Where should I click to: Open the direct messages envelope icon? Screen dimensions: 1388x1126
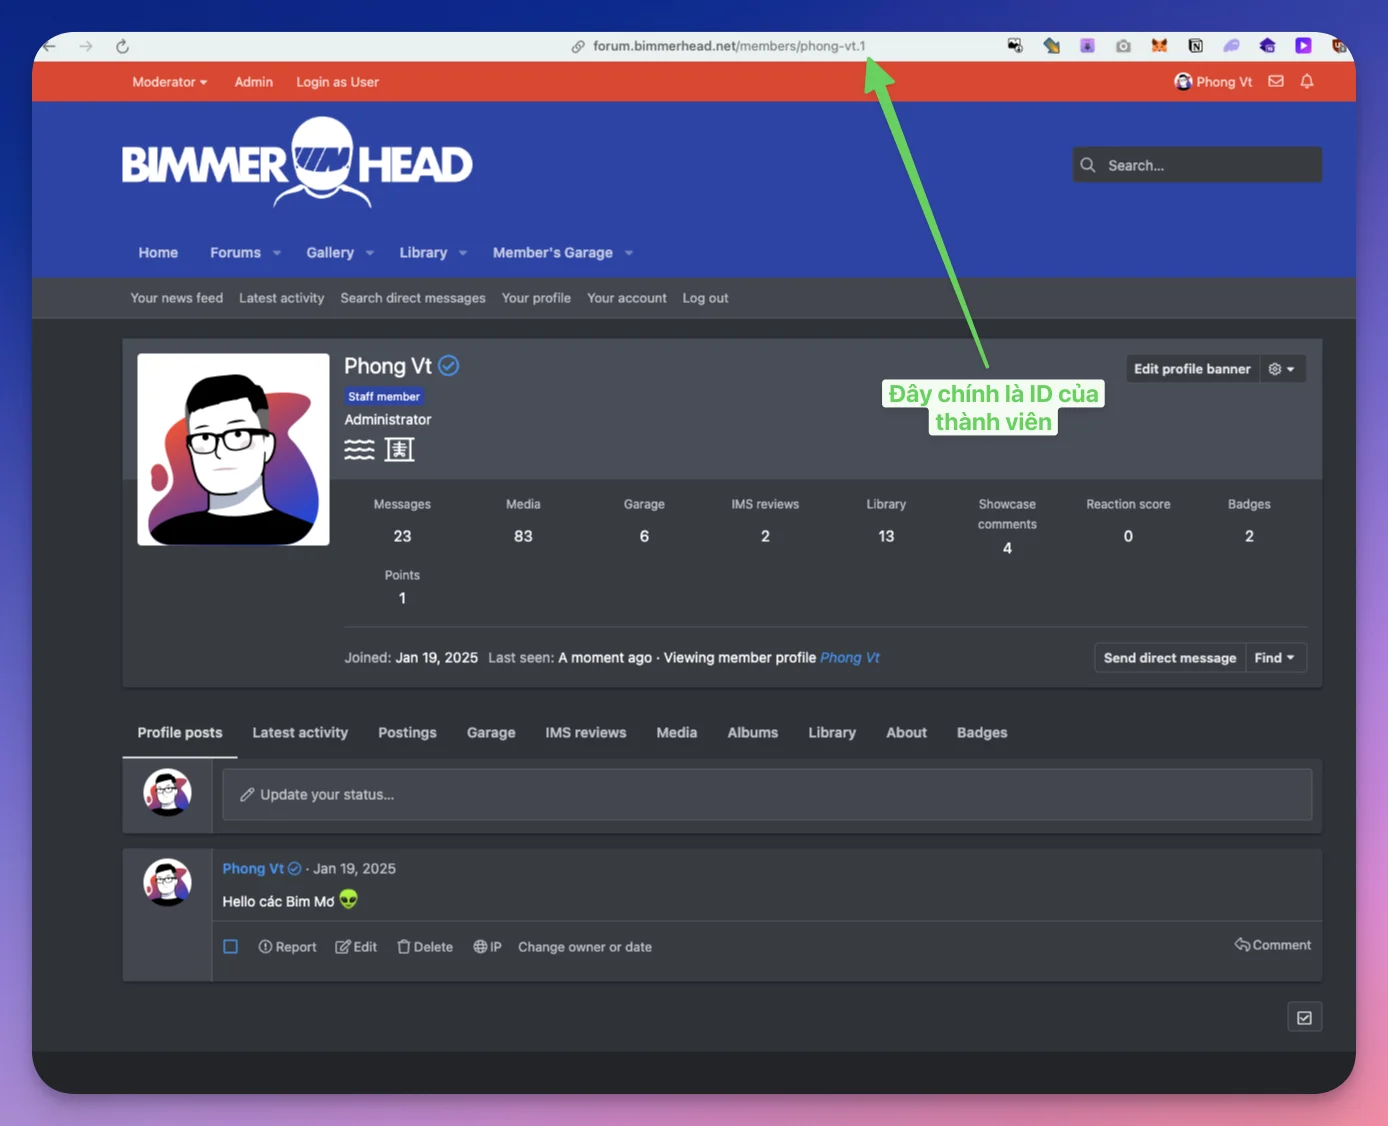coord(1276,82)
